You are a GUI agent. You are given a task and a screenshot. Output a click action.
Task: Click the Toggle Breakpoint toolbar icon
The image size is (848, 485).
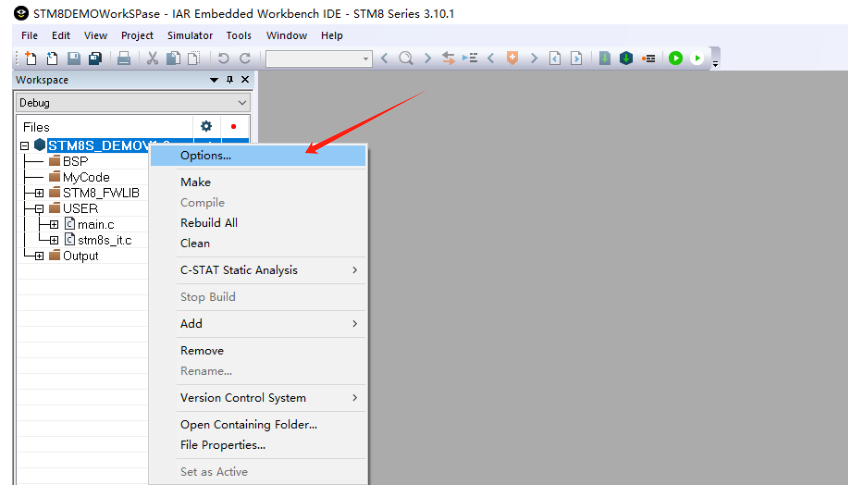(x=648, y=58)
